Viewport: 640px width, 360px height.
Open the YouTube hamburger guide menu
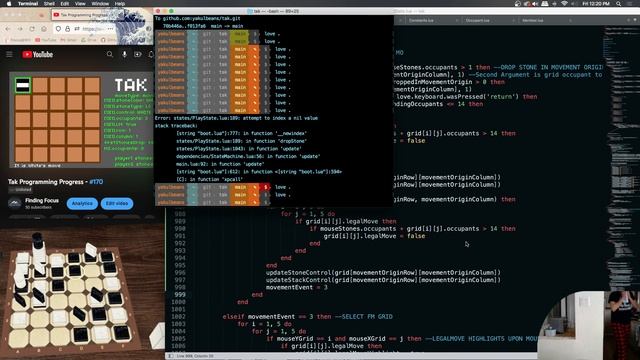(x=9, y=54)
